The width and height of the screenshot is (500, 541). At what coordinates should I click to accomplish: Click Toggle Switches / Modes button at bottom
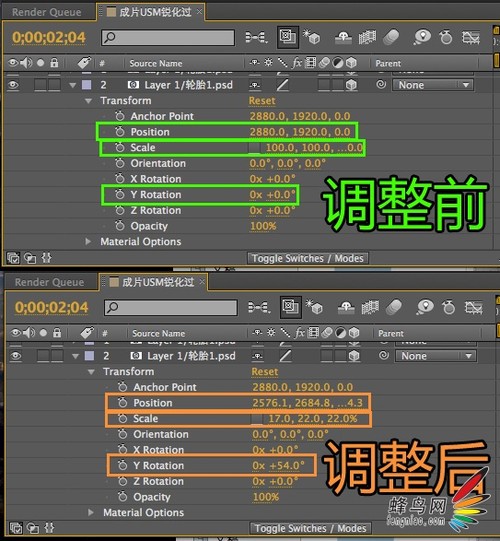310,528
